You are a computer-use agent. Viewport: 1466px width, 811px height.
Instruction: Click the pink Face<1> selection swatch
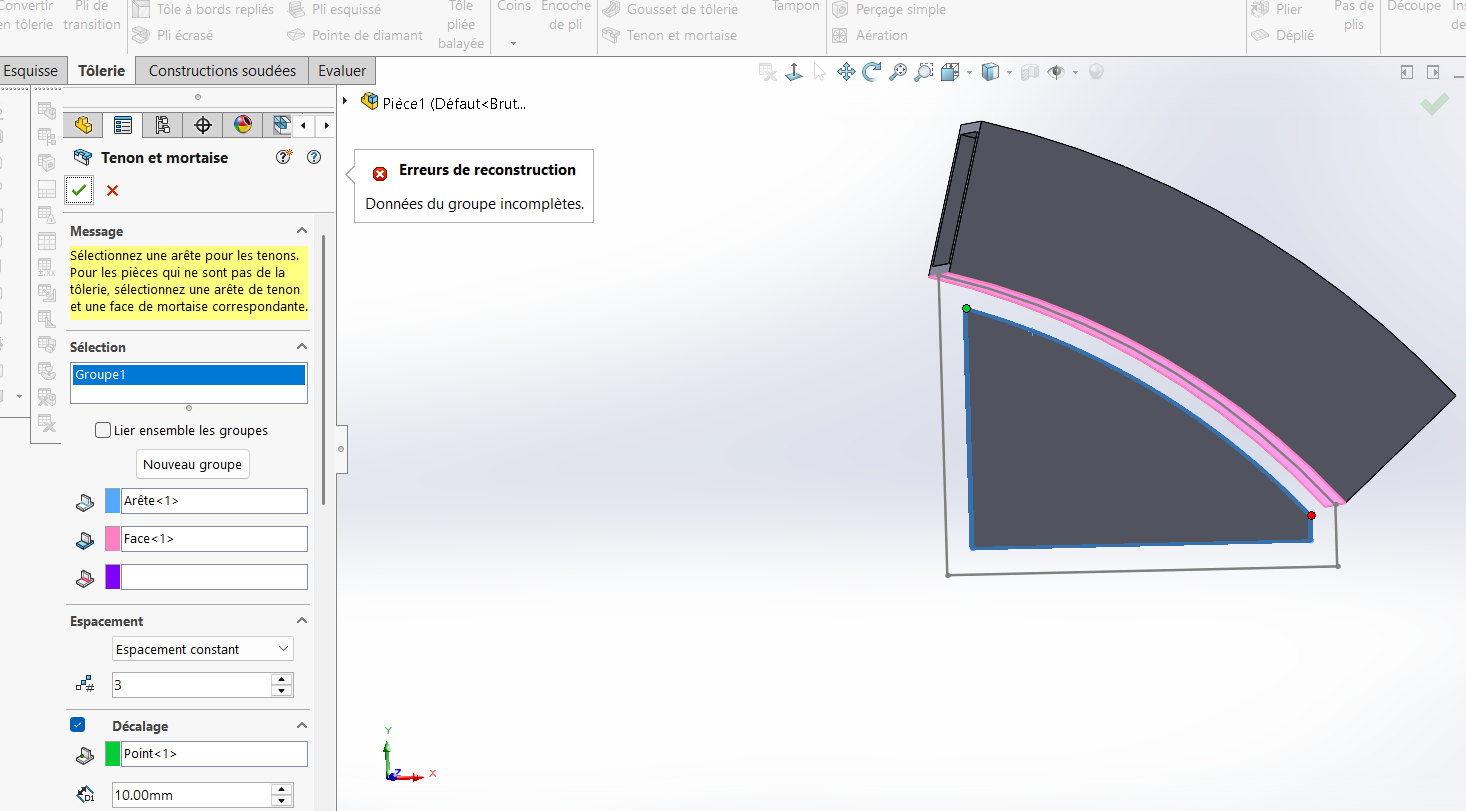click(113, 539)
